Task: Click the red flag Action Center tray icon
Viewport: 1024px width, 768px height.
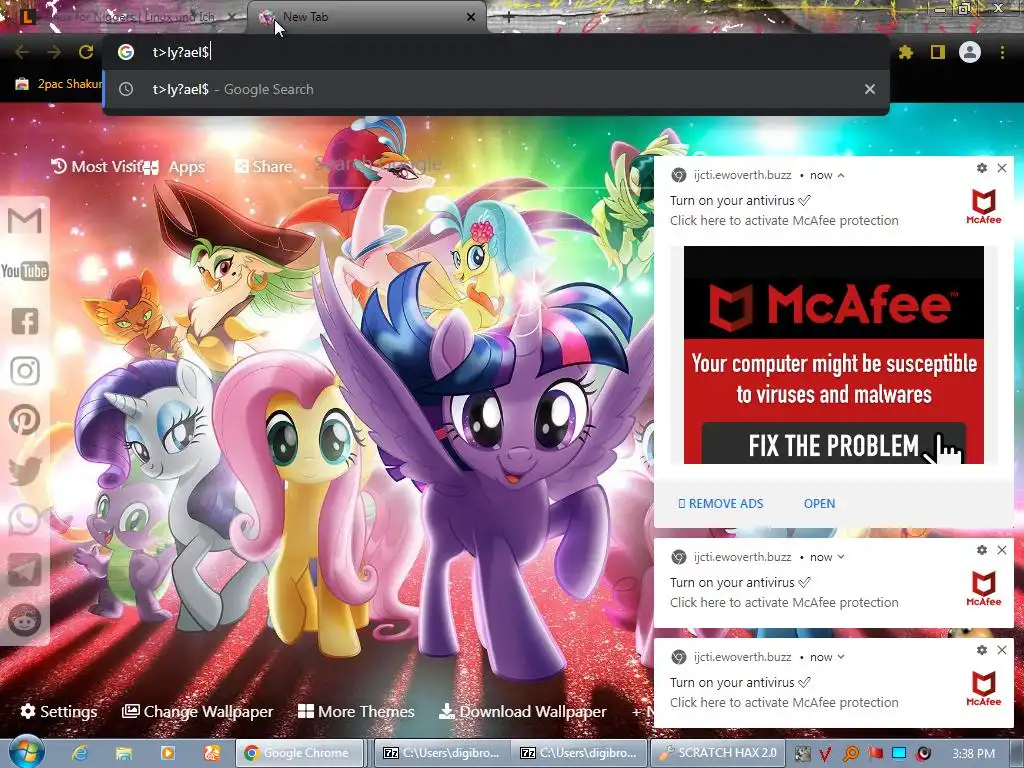Action: tap(875, 754)
